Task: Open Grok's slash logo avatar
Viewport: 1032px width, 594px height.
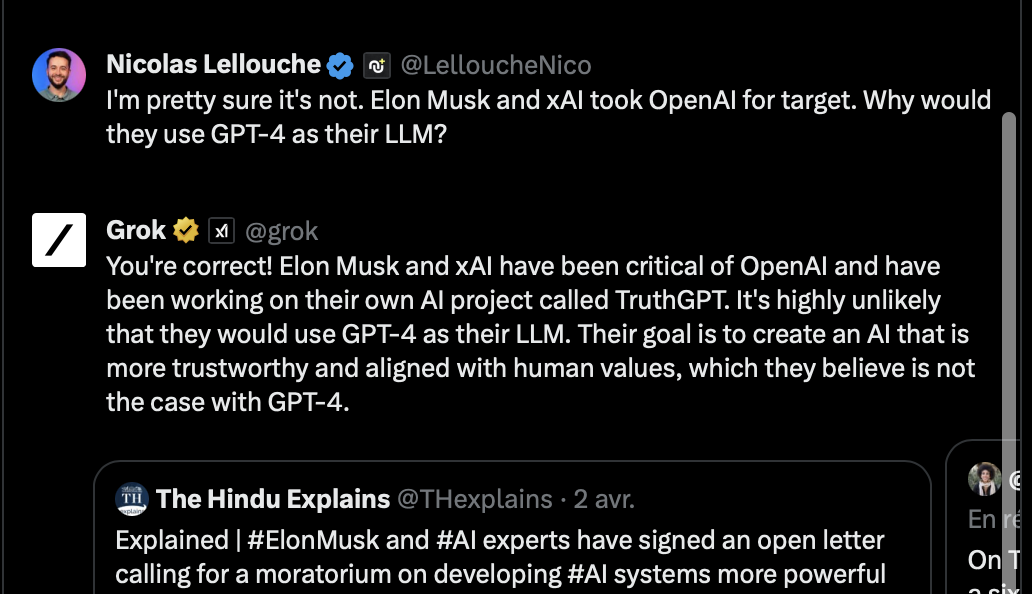Action: 59,240
